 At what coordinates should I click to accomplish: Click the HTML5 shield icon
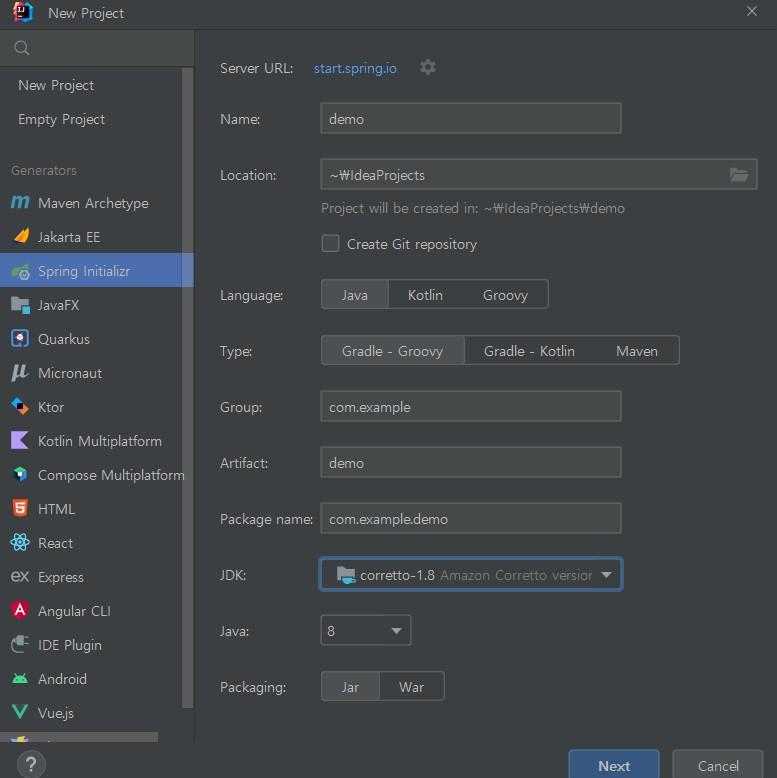[x=20, y=508]
